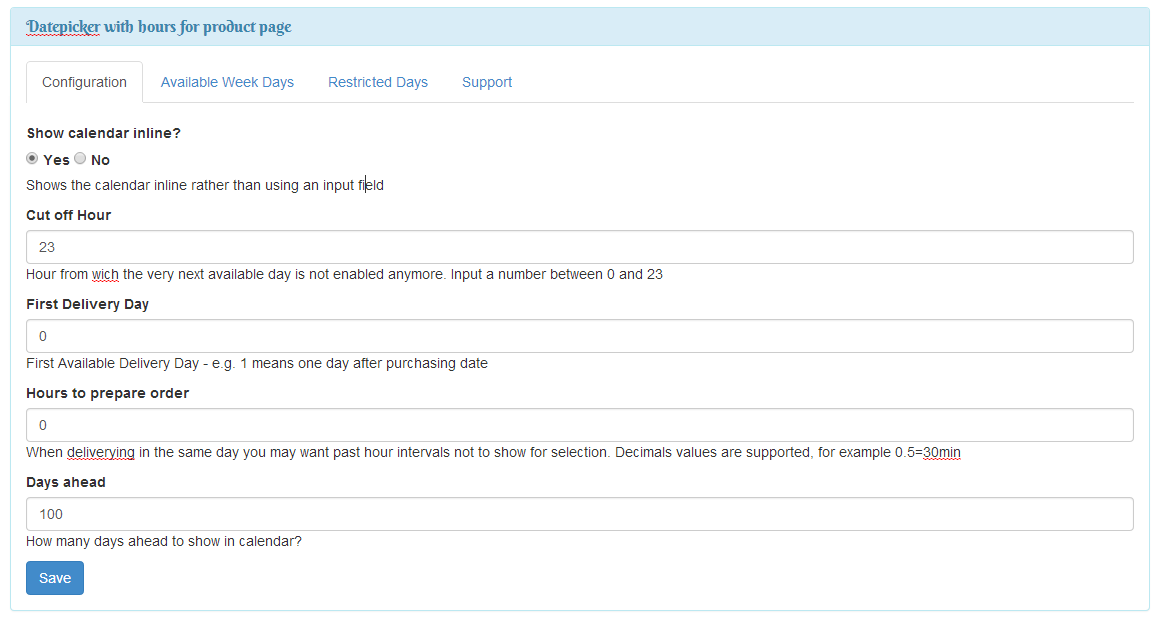Select the No radio button for inline calendar
Image resolution: width=1158 pixels, height=621 pixels.
point(80,159)
